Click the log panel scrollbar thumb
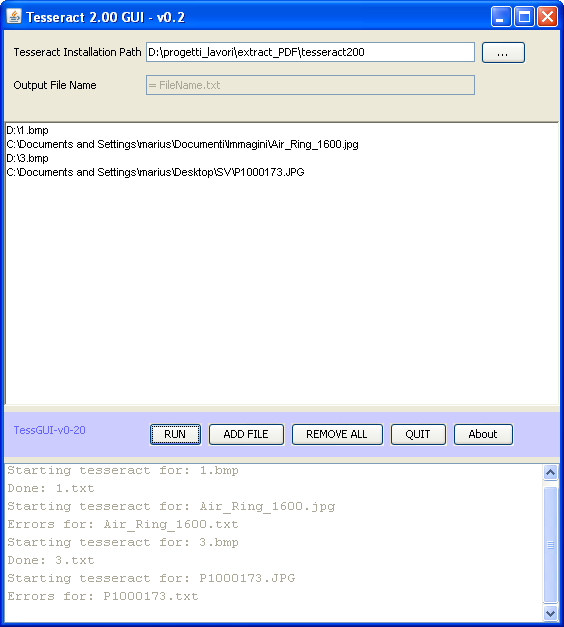564x627 pixels. [550, 545]
